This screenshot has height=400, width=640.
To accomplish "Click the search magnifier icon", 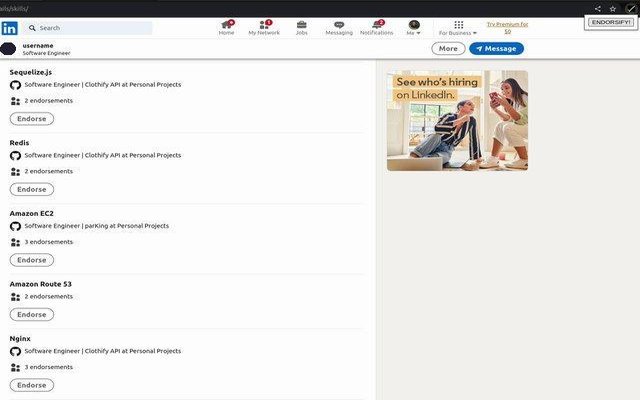I will 32,28.
